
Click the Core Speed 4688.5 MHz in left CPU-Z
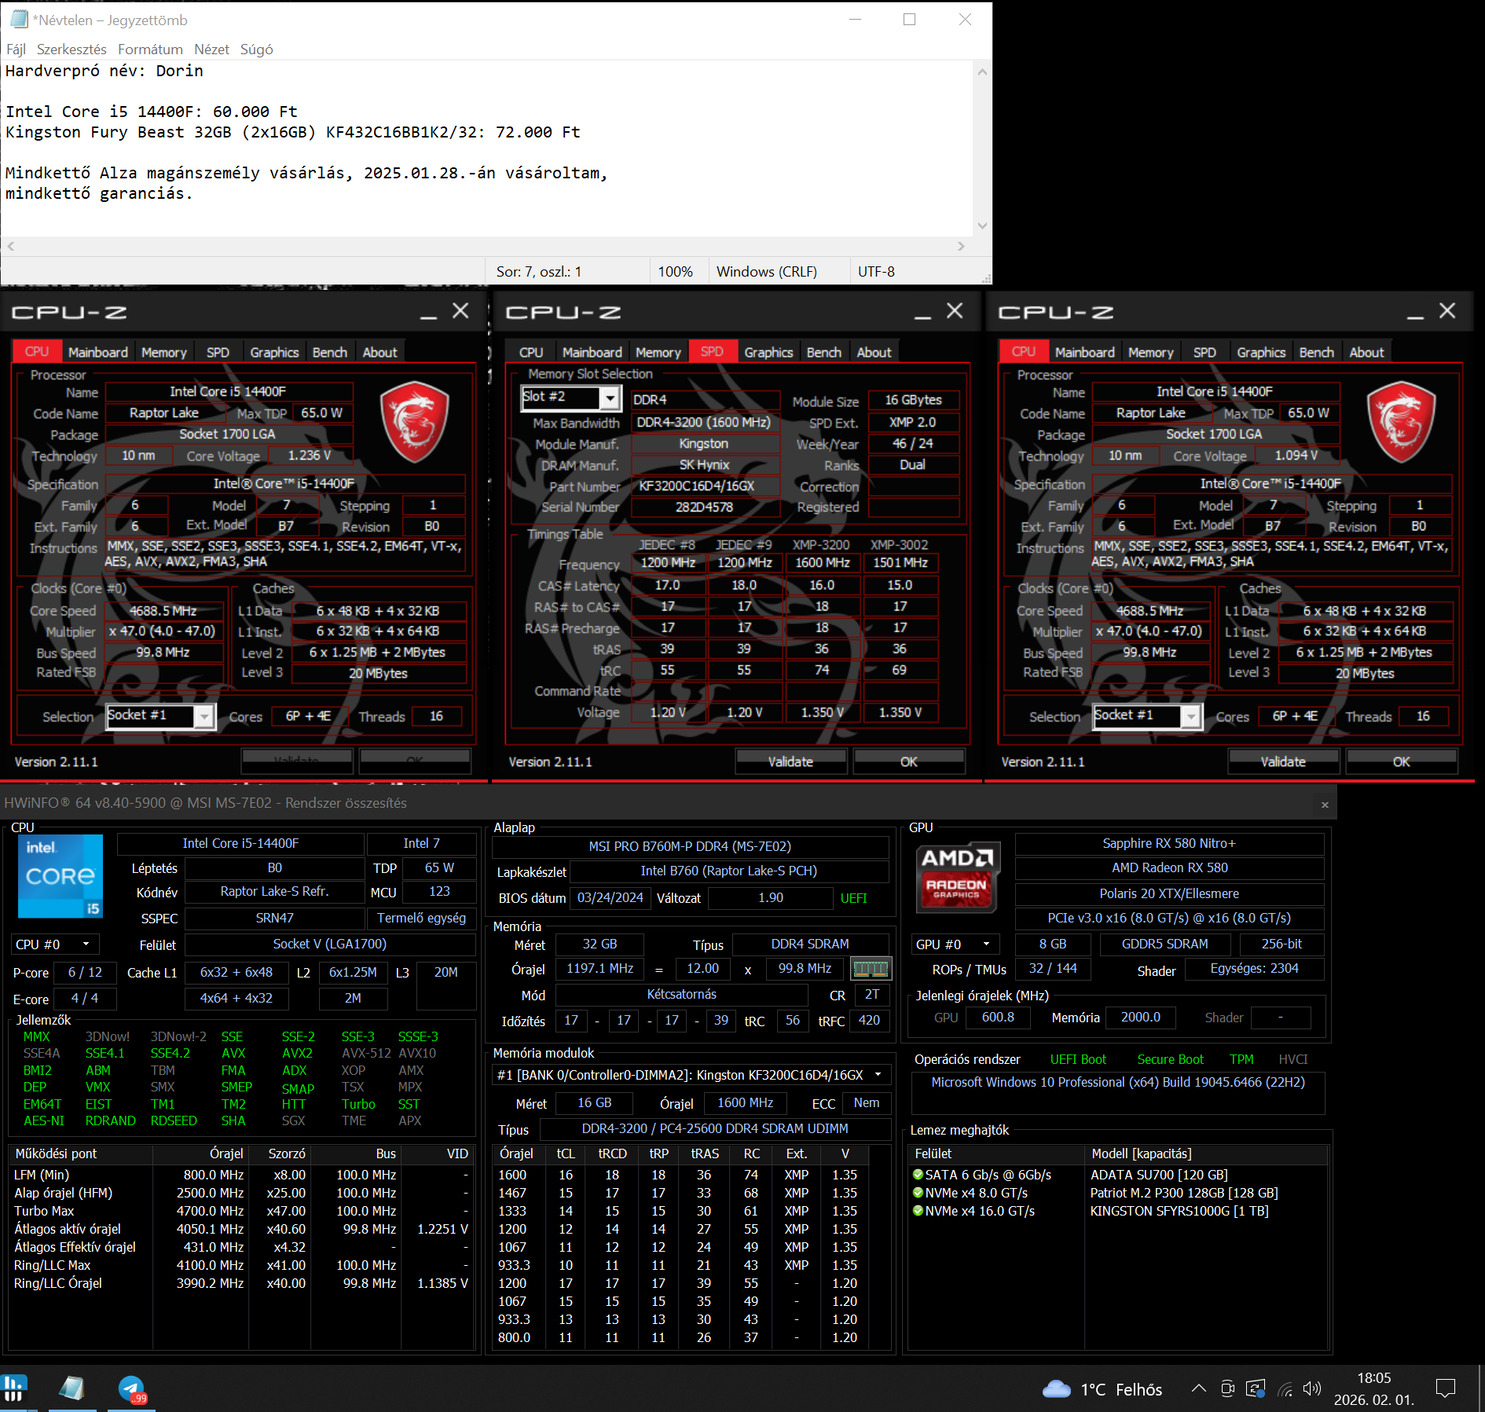[163, 611]
